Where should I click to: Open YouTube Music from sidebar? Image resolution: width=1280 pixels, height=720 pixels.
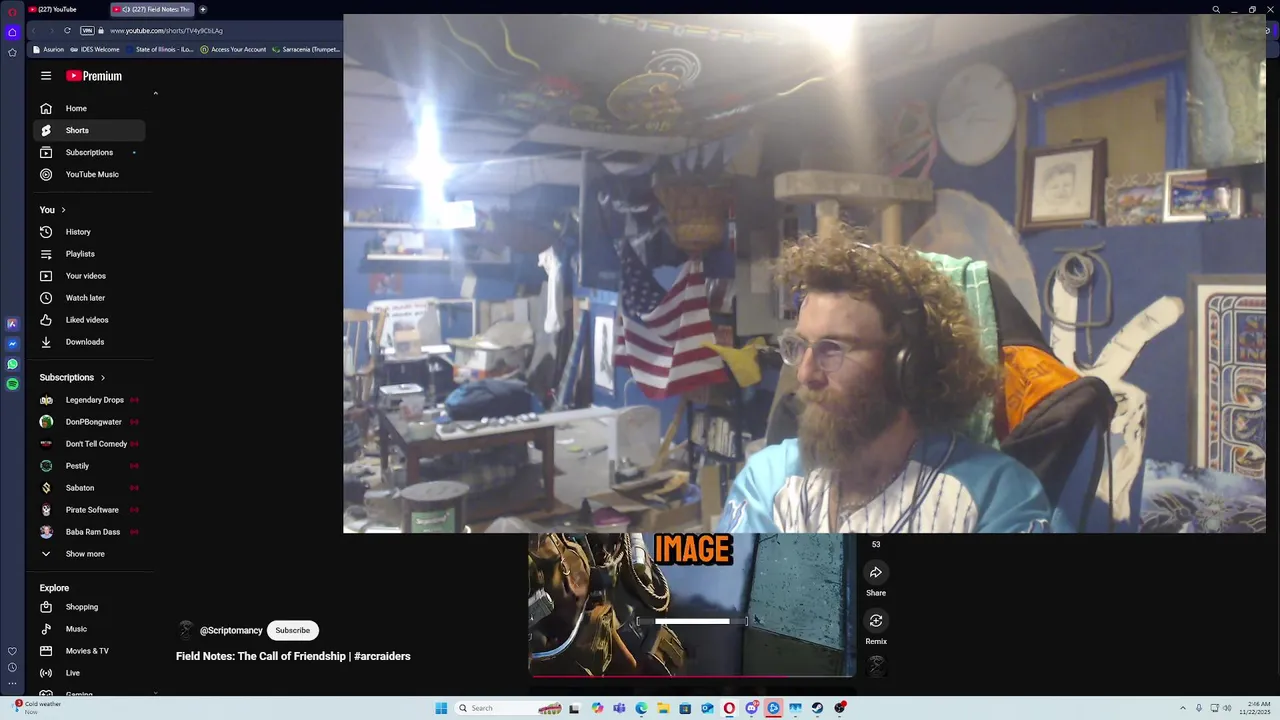(x=89, y=174)
